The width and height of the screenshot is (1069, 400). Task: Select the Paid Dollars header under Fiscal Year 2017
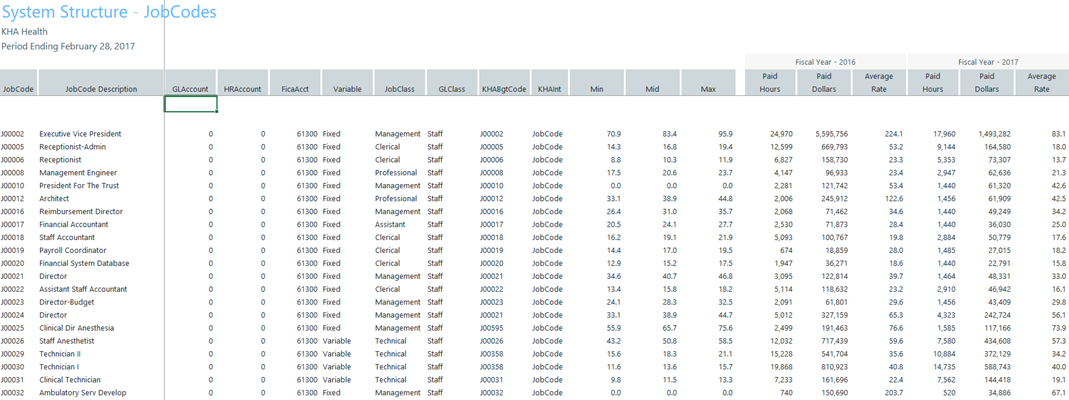tap(987, 82)
